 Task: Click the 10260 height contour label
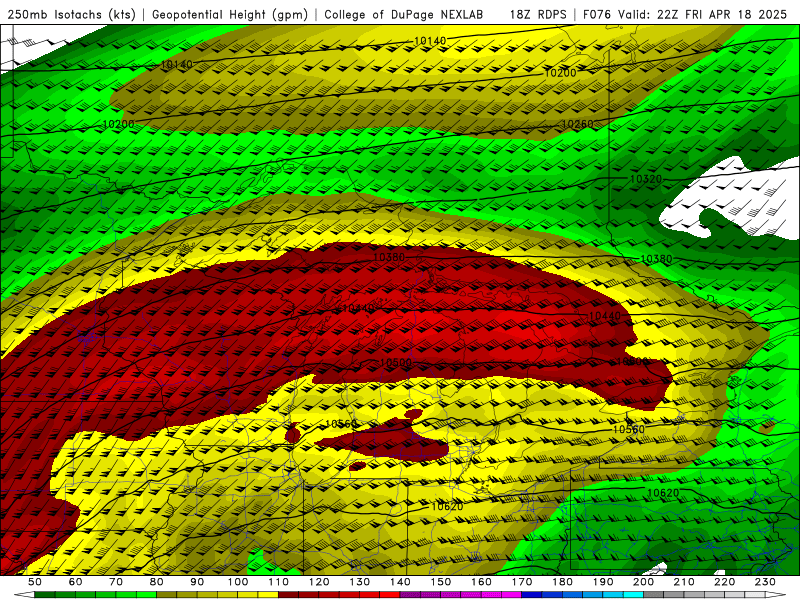tap(578, 124)
